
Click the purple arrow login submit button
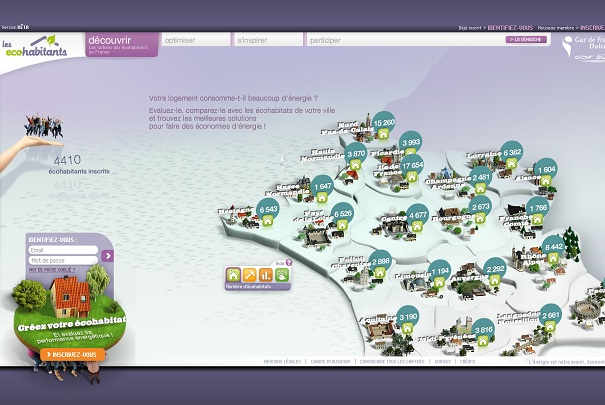(108, 256)
